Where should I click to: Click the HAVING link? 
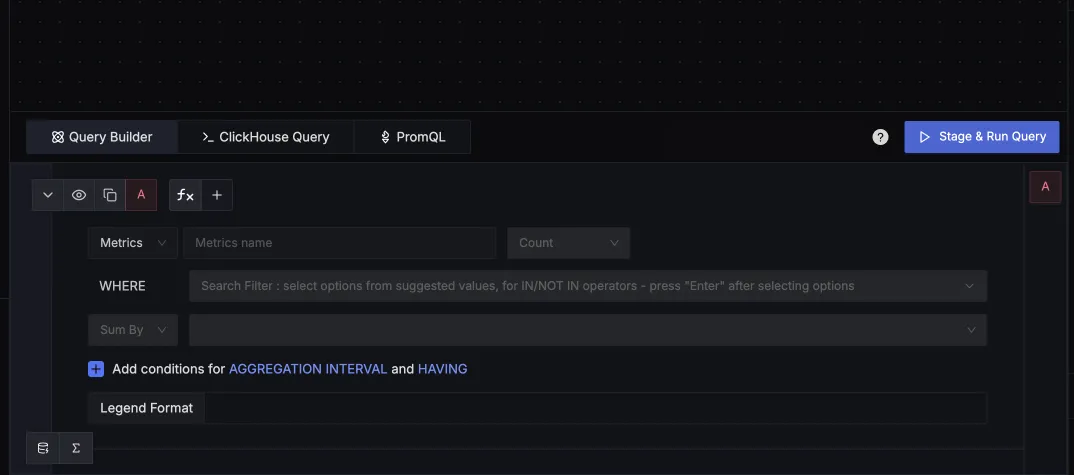442,369
